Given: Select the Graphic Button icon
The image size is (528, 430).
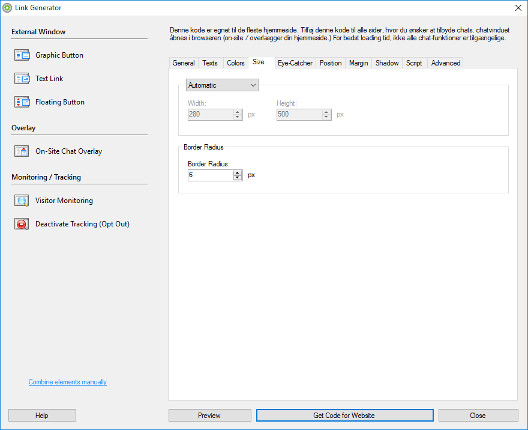Looking at the screenshot, I should click(x=22, y=55).
